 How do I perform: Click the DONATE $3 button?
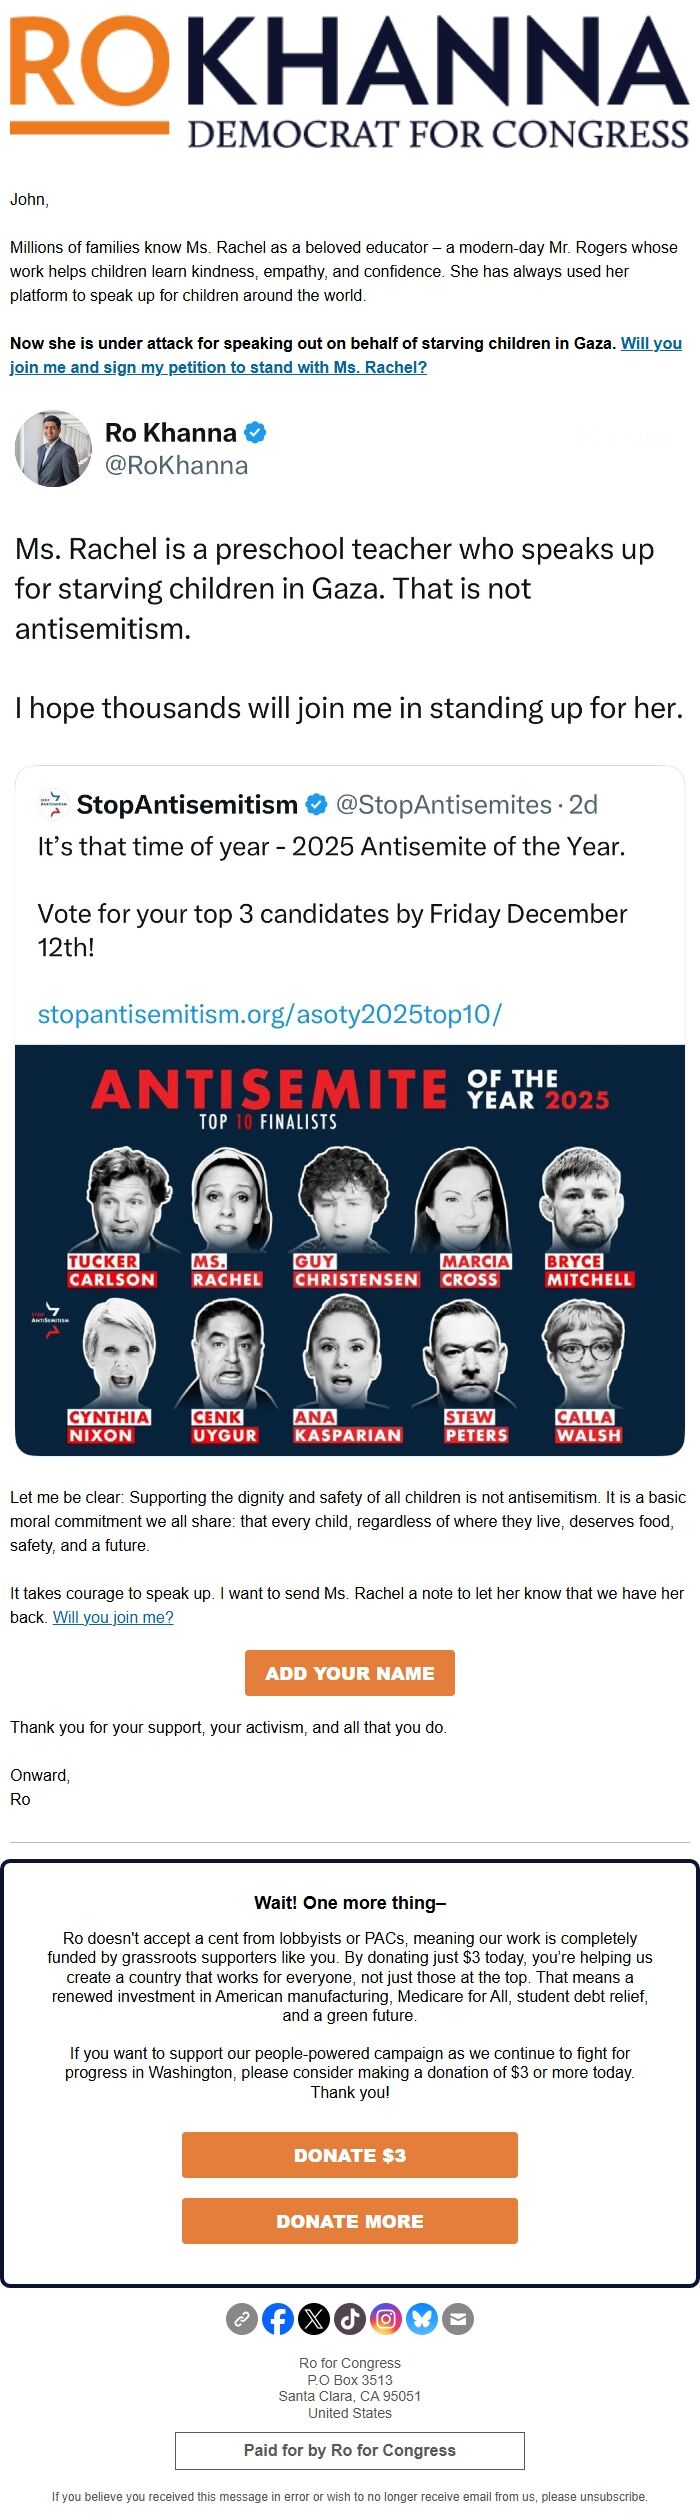(x=350, y=2155)
